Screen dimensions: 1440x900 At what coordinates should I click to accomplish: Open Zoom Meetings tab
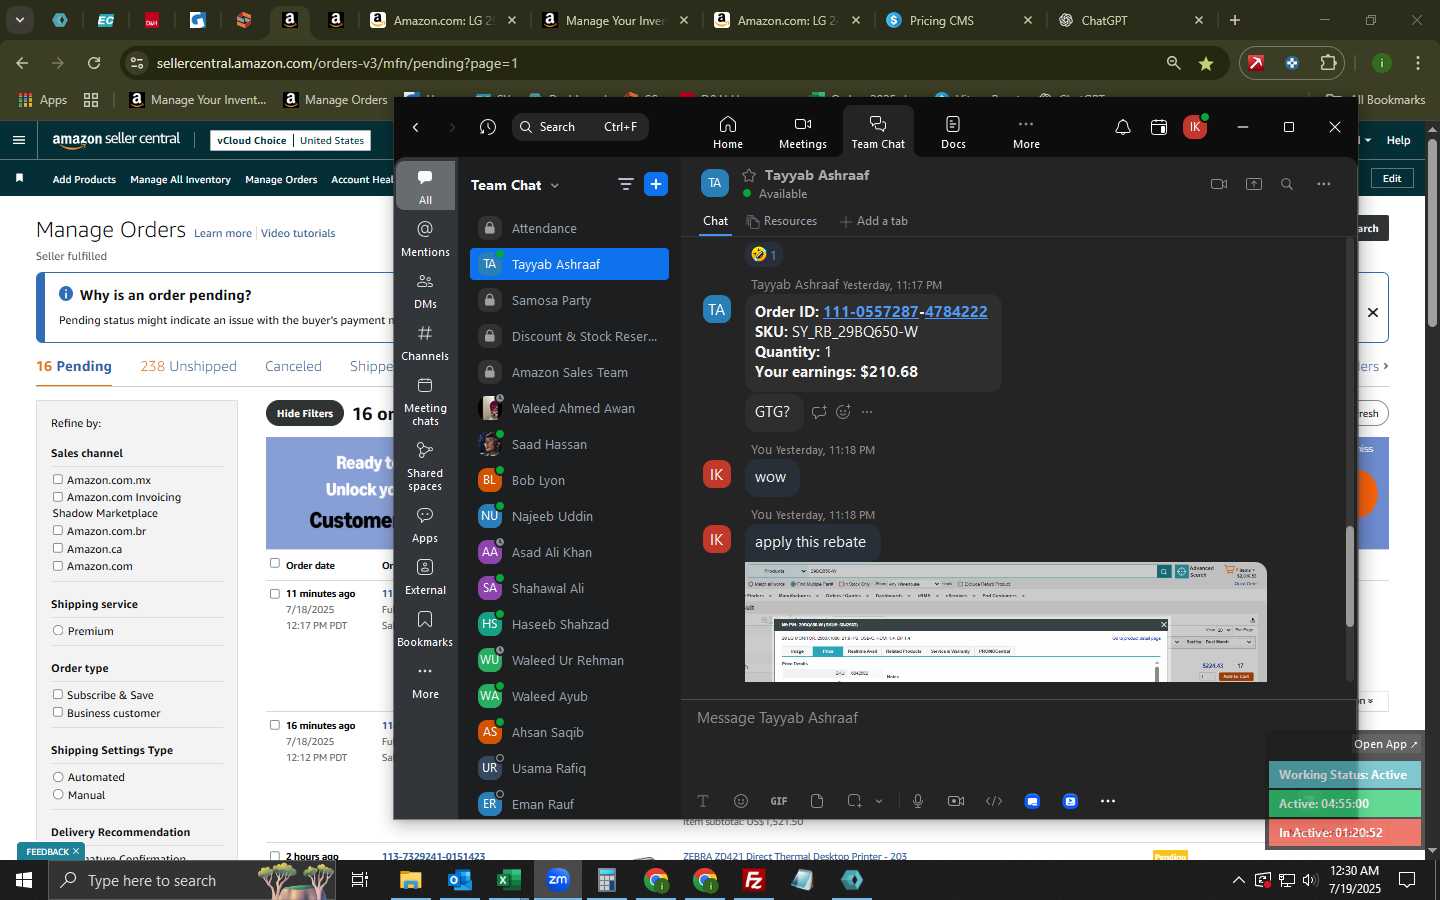802,132
